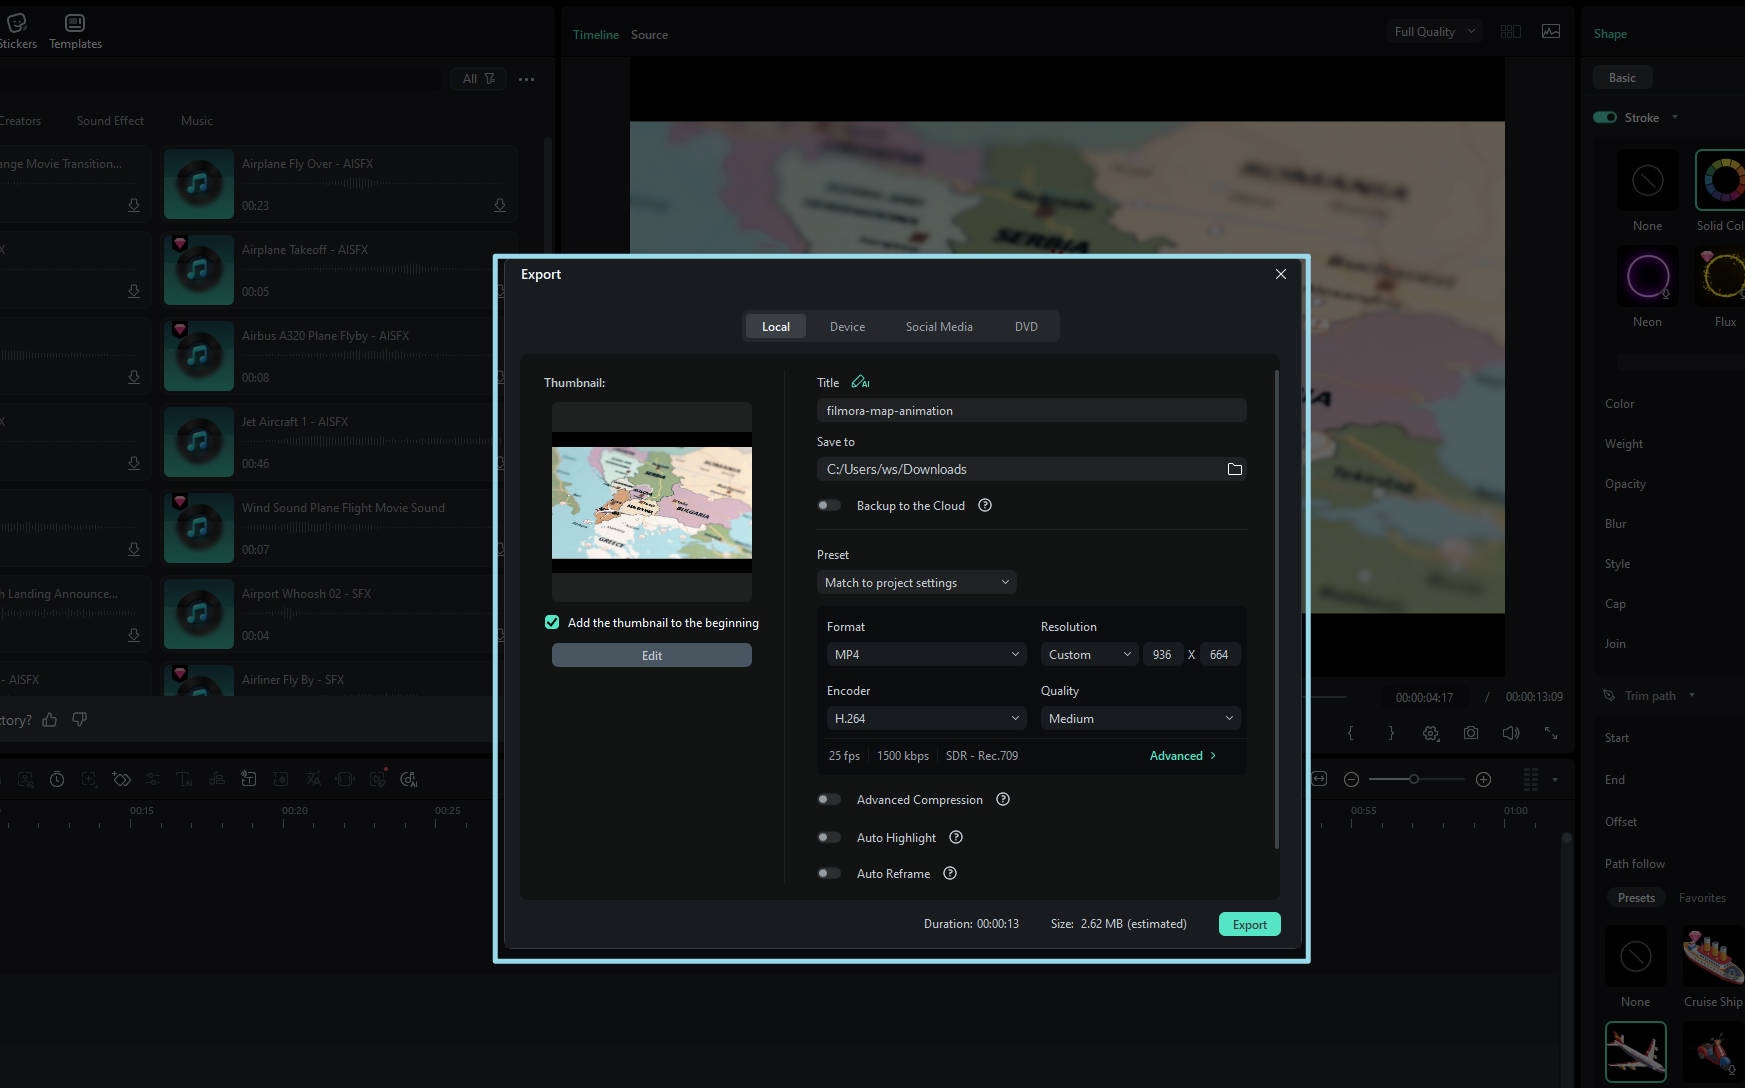The image size is (1745, 1088).
Task: Select the Social Media export tab
Action: (x=938, y=326)
